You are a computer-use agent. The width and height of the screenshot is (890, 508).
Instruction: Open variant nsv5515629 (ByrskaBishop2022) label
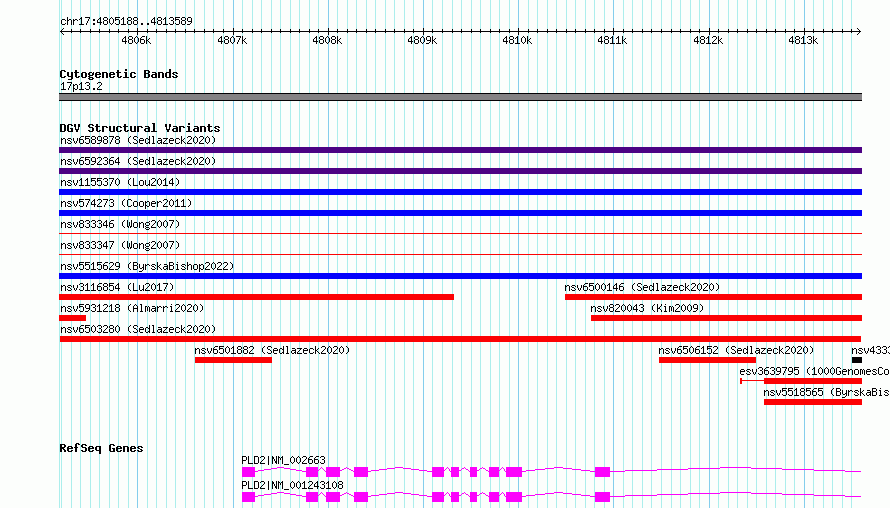pyautogui.click(x=147, y=266)
